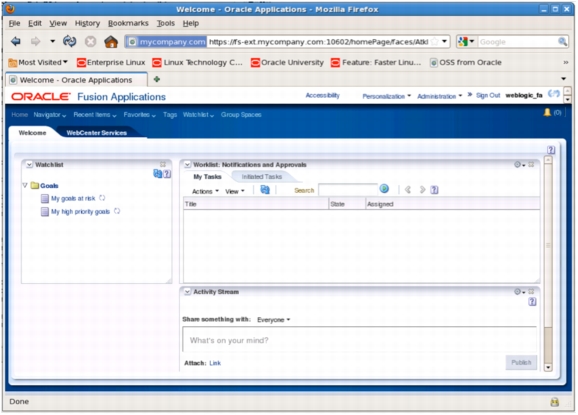Click the Publish button
Screen dimensions: 578x415
(x=521, y=362)
